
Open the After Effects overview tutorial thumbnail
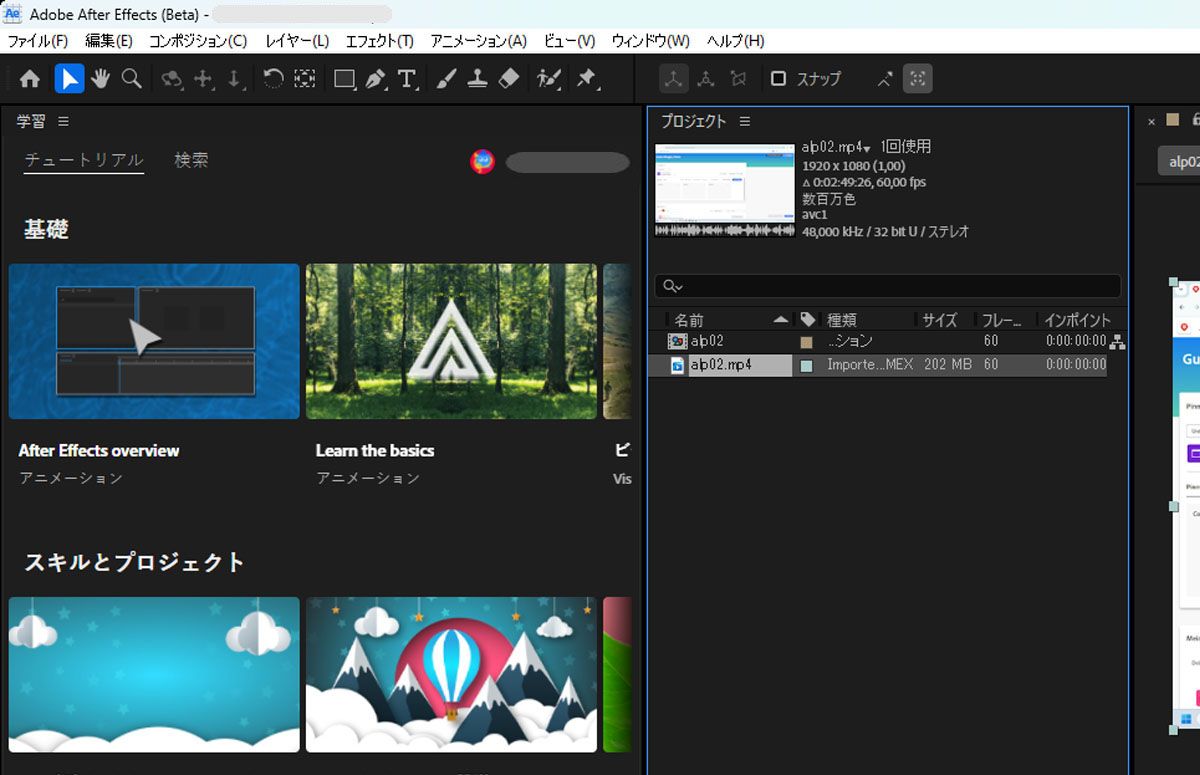(x=154, y=341)
